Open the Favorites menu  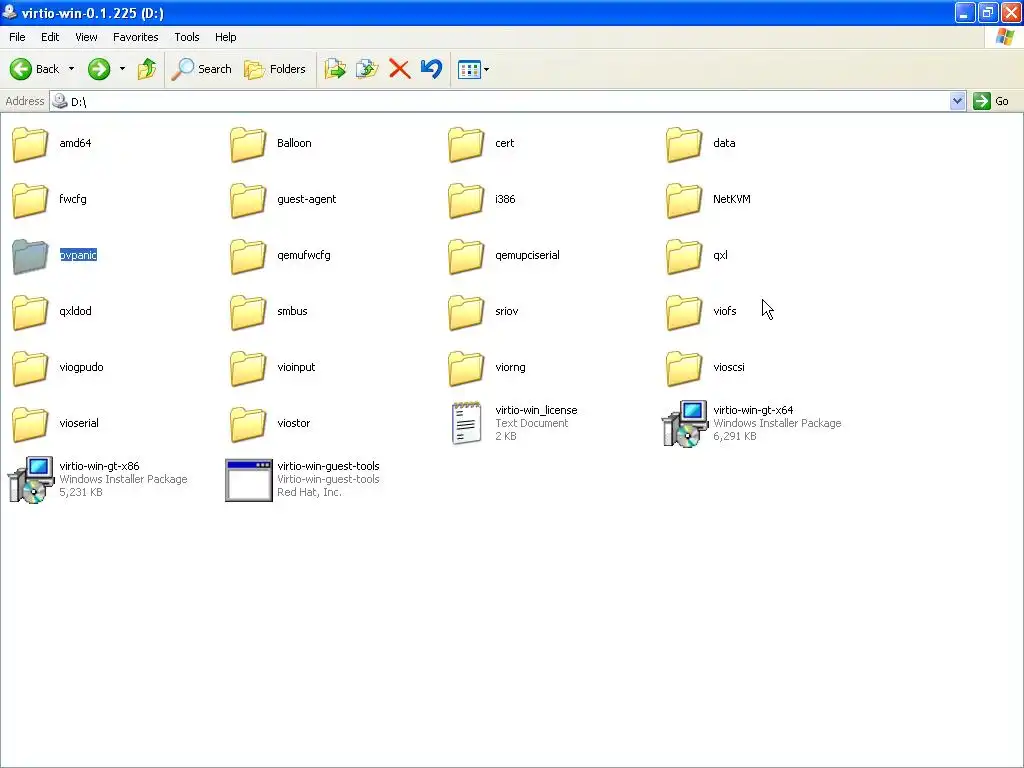(x=135, y=37)
